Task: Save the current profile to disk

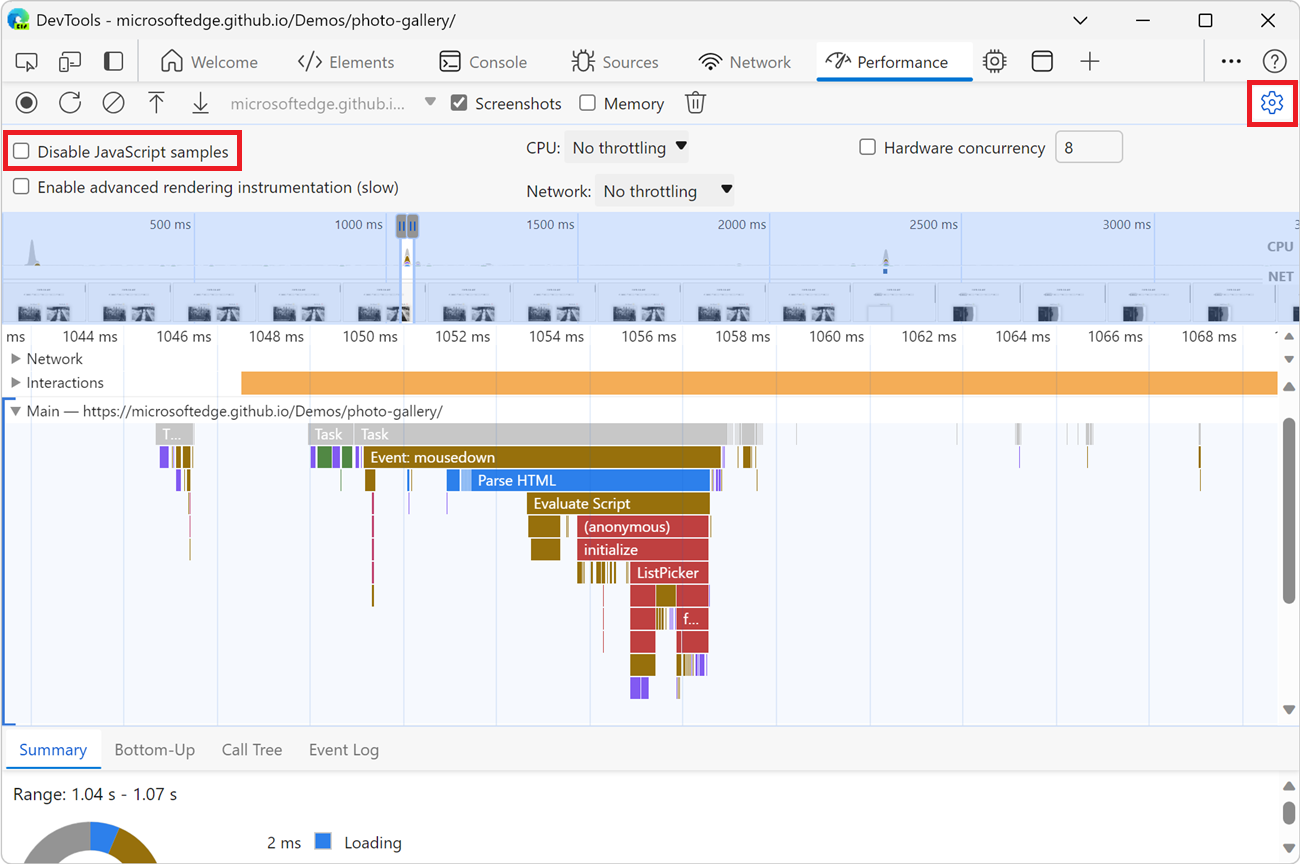Action: pos(200,102)
